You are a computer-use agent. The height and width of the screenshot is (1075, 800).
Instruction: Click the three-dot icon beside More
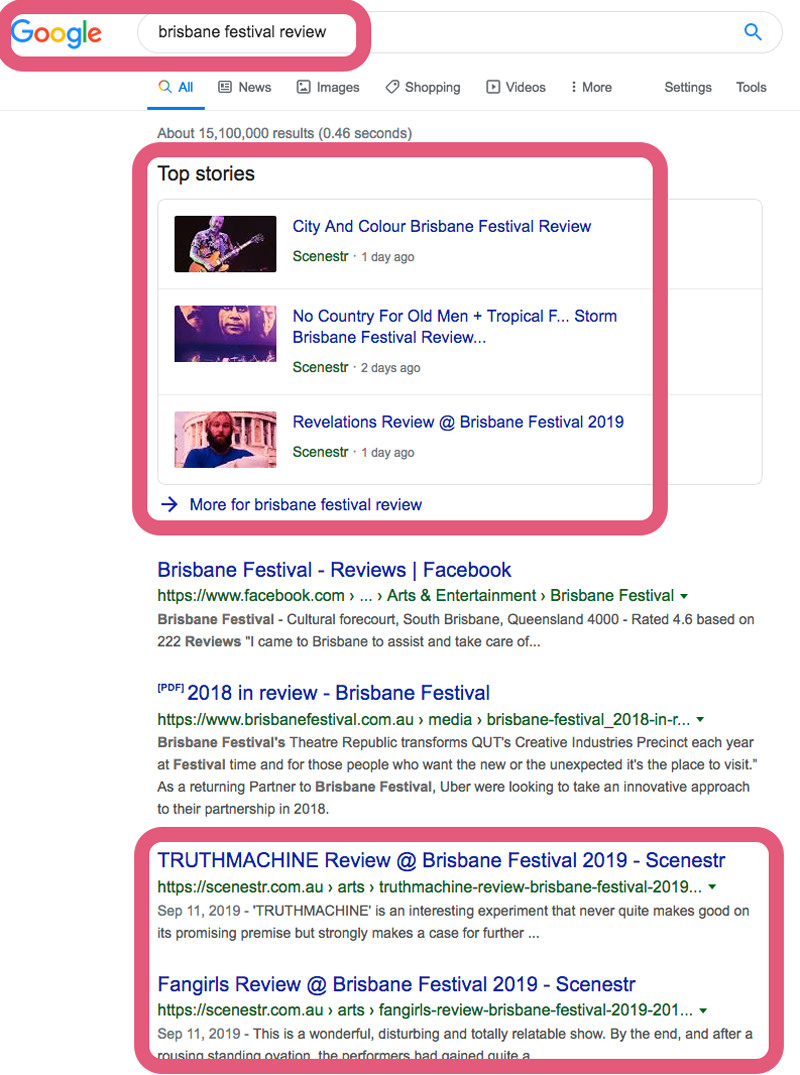click(x=574, y=87)
